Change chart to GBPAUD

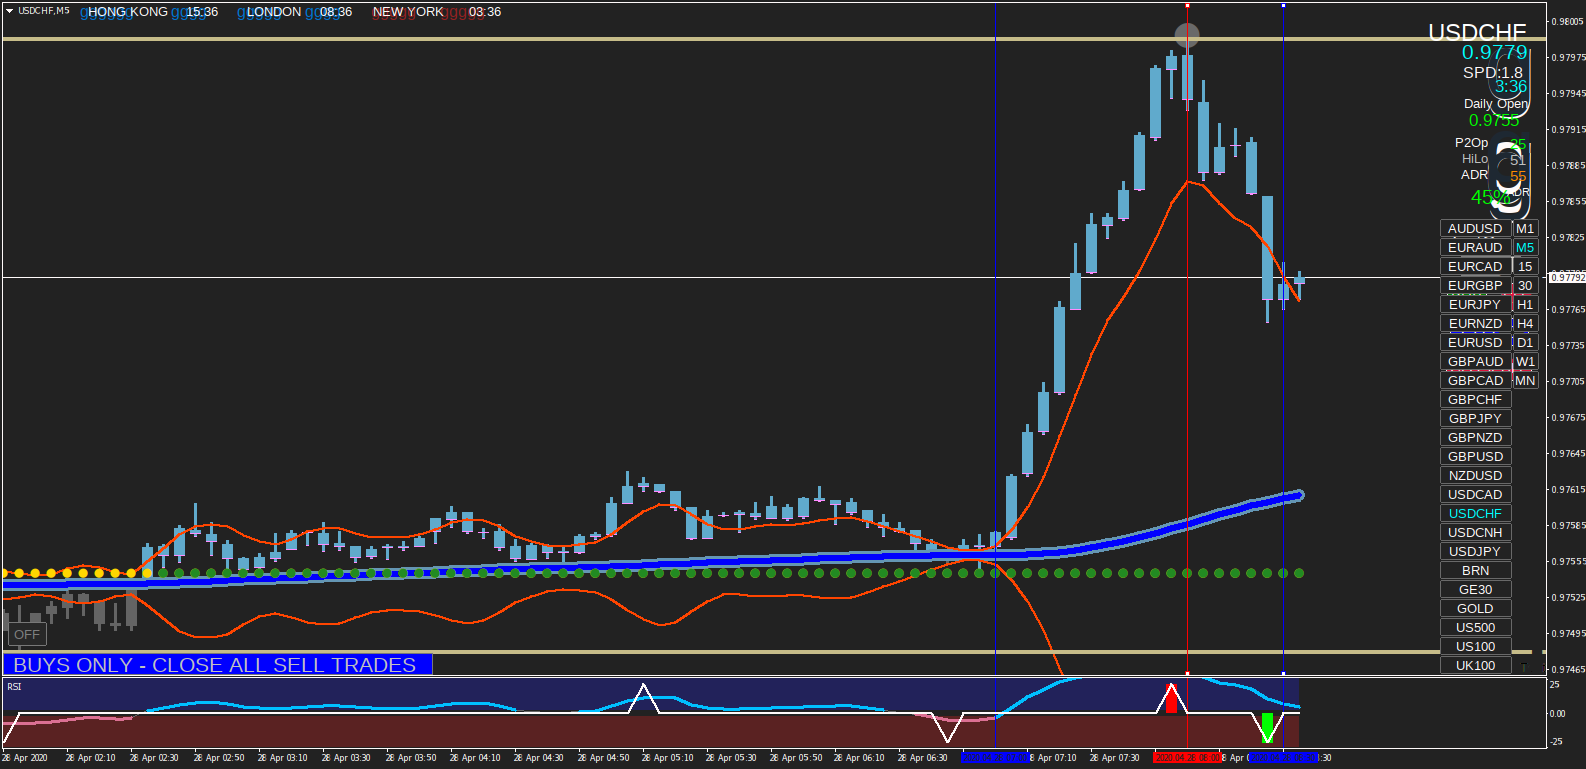click(1475, 362)
